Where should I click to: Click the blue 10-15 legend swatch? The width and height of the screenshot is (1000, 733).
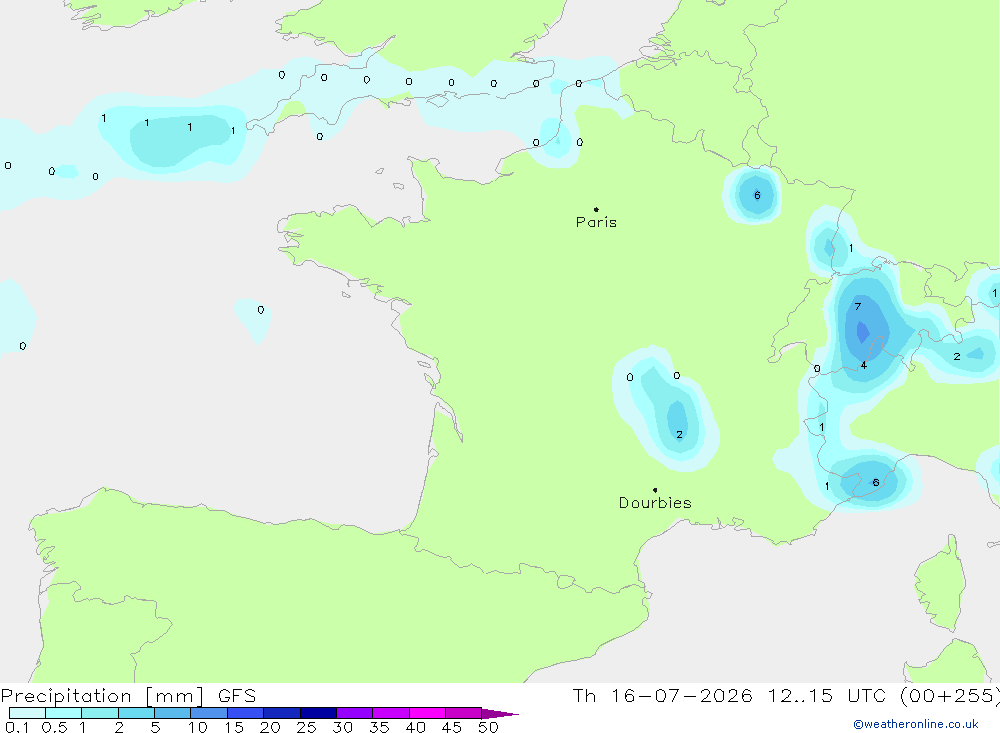[x=209, y=713]
